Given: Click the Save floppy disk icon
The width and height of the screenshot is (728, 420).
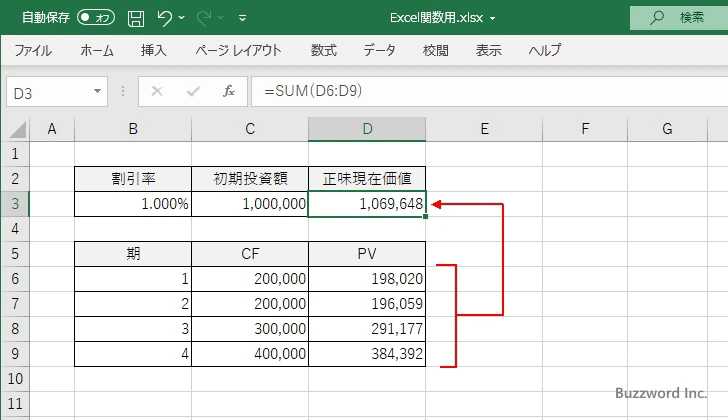Looking at the screenshot, I should 136,18.
